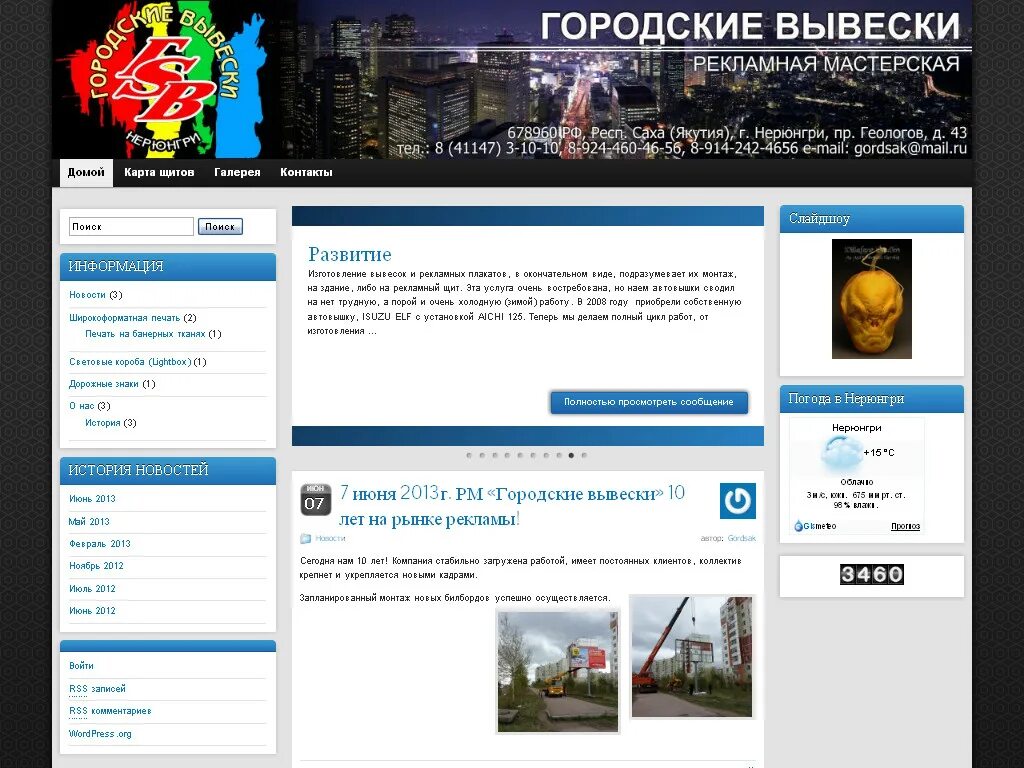Open the Контакты page
This screenshot has width=1024, height=768.
pos(306,172)
